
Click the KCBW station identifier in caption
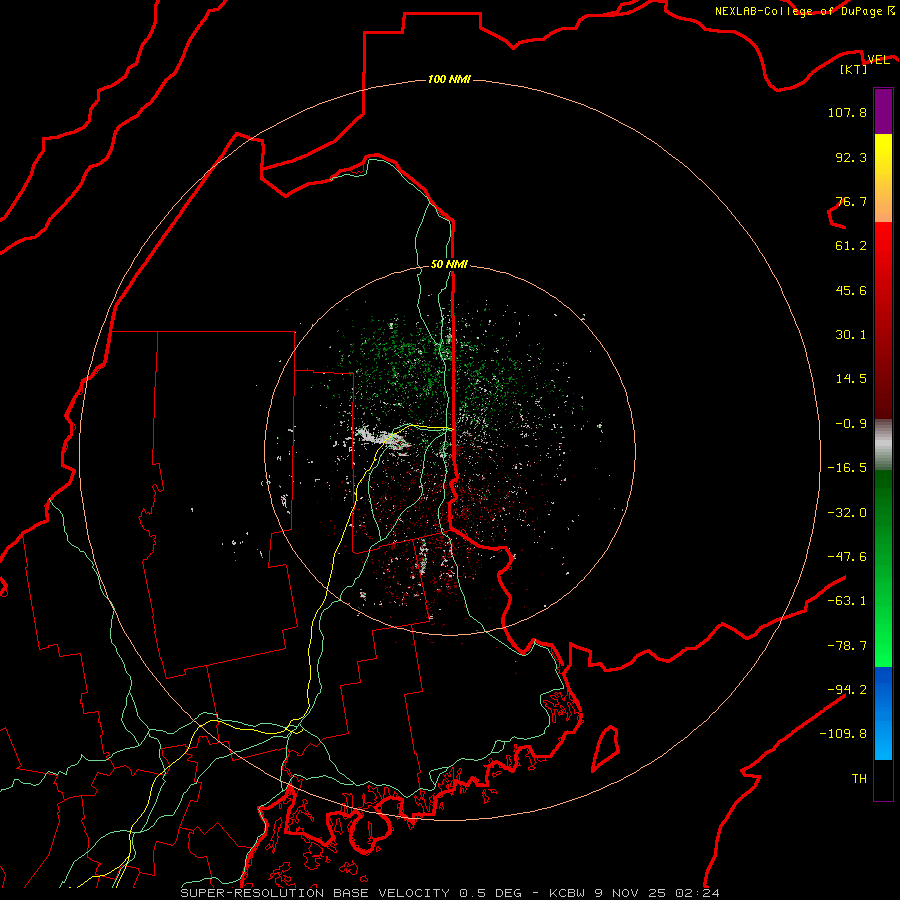coord(567,893)
